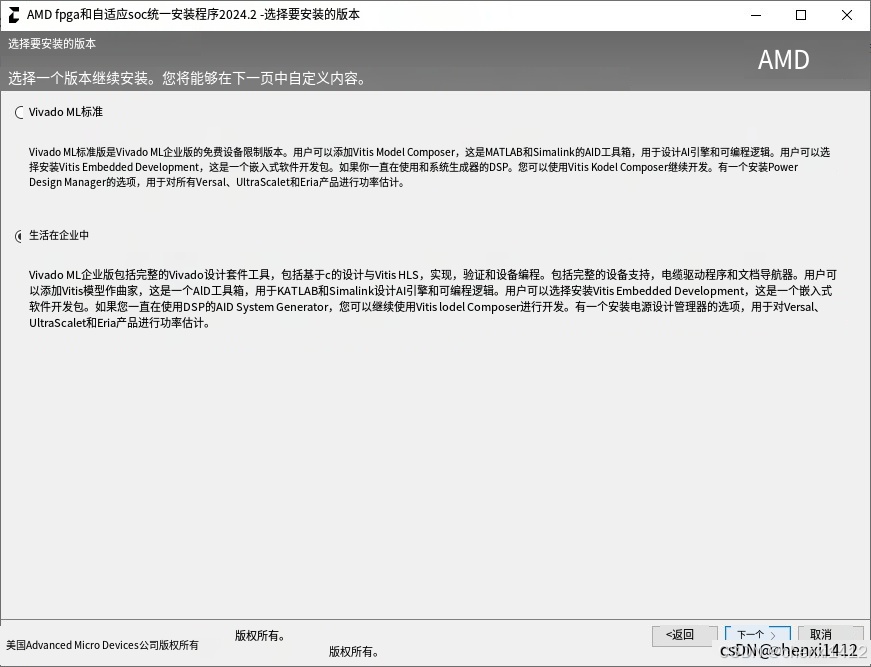Select the Vivado ML标准 radio button
Viewport: 871px width, 667px height.
(x=19, y=113)
